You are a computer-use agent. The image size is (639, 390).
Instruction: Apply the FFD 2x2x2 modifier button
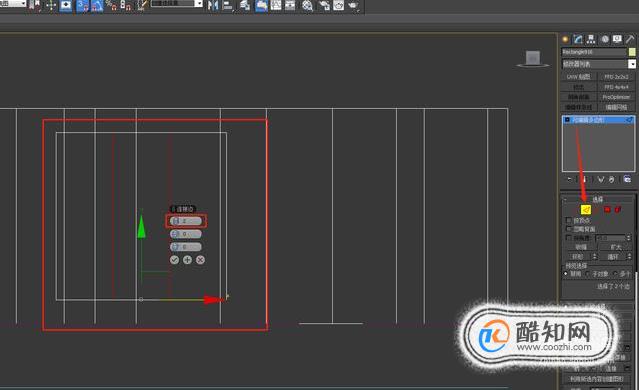616,77
